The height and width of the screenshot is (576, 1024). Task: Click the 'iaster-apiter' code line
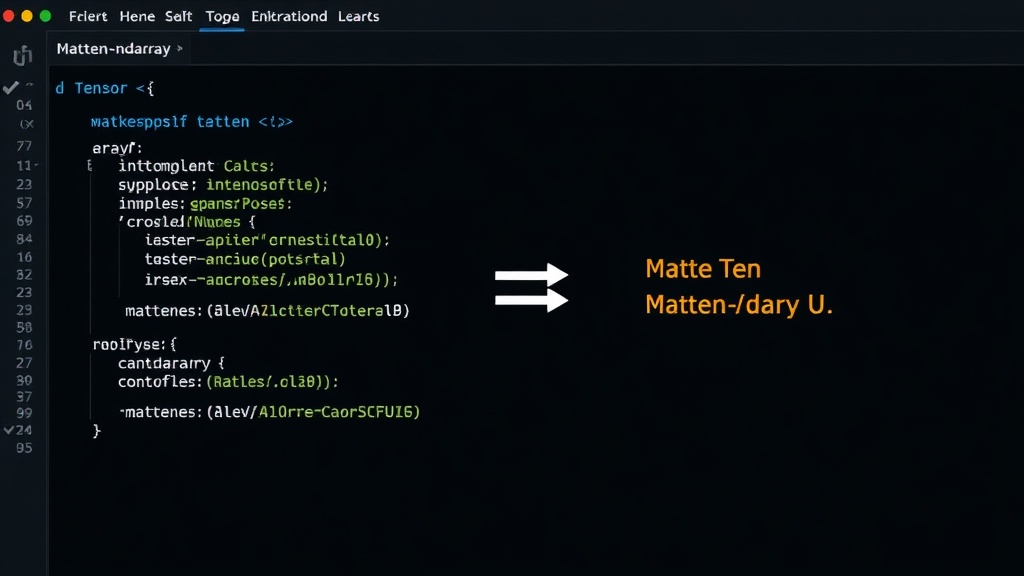coord(267,240)
